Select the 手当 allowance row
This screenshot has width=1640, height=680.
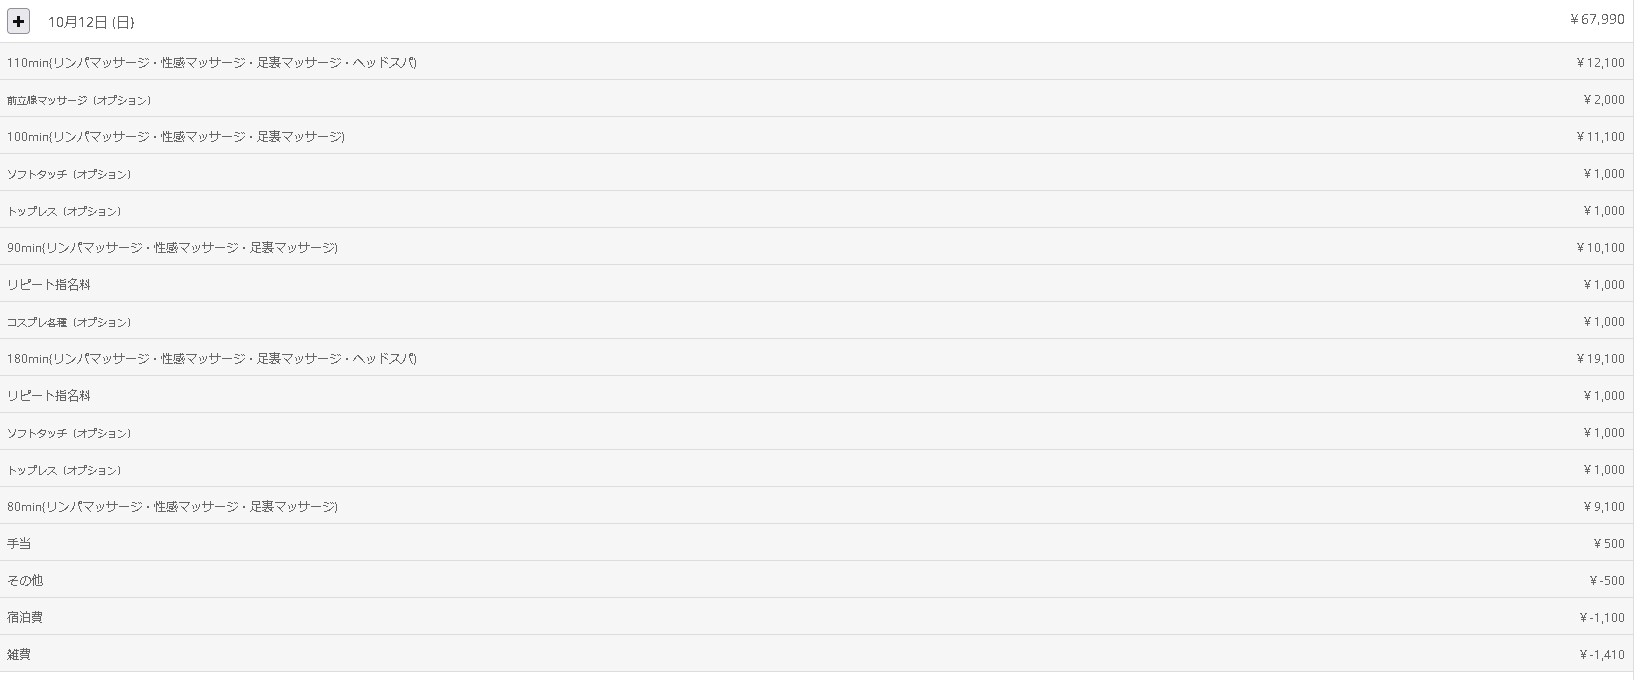click(19, 543)
